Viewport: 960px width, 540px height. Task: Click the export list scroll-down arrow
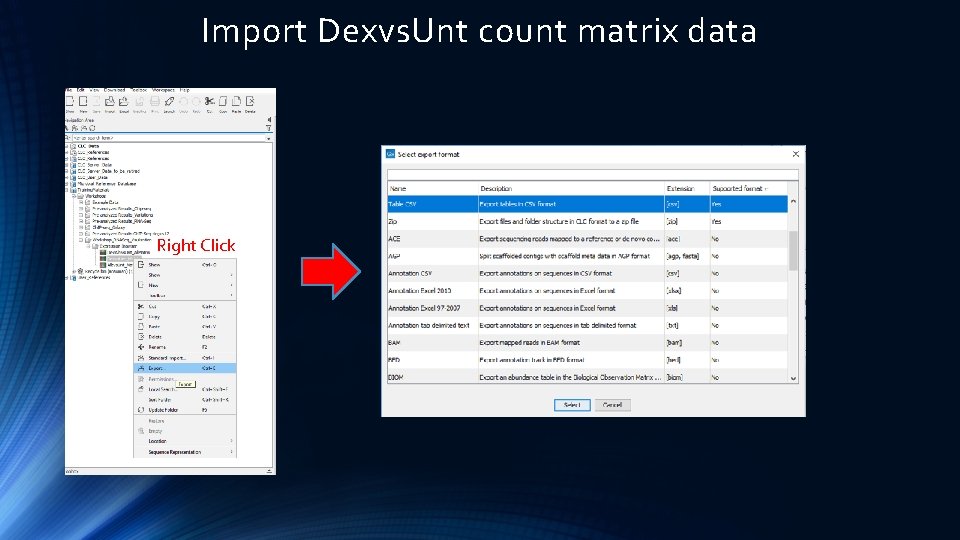(793, 378)
